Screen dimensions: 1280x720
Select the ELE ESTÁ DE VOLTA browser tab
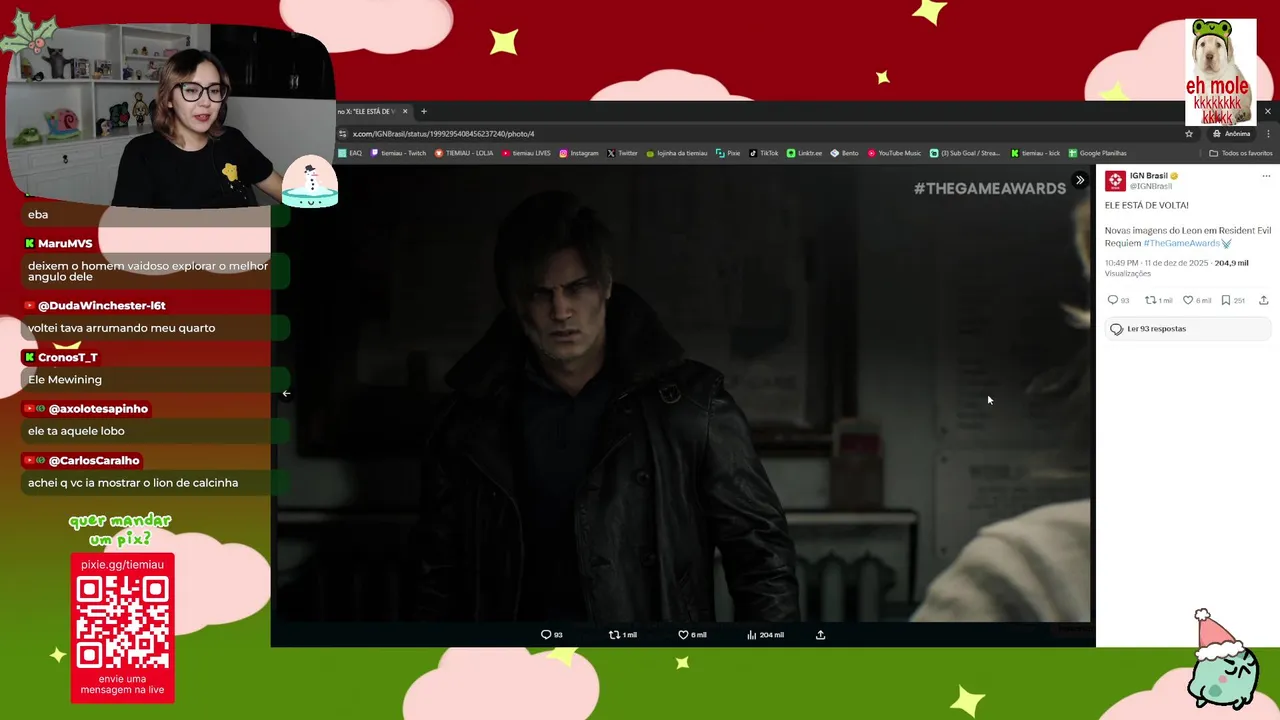tap(368, 111)
